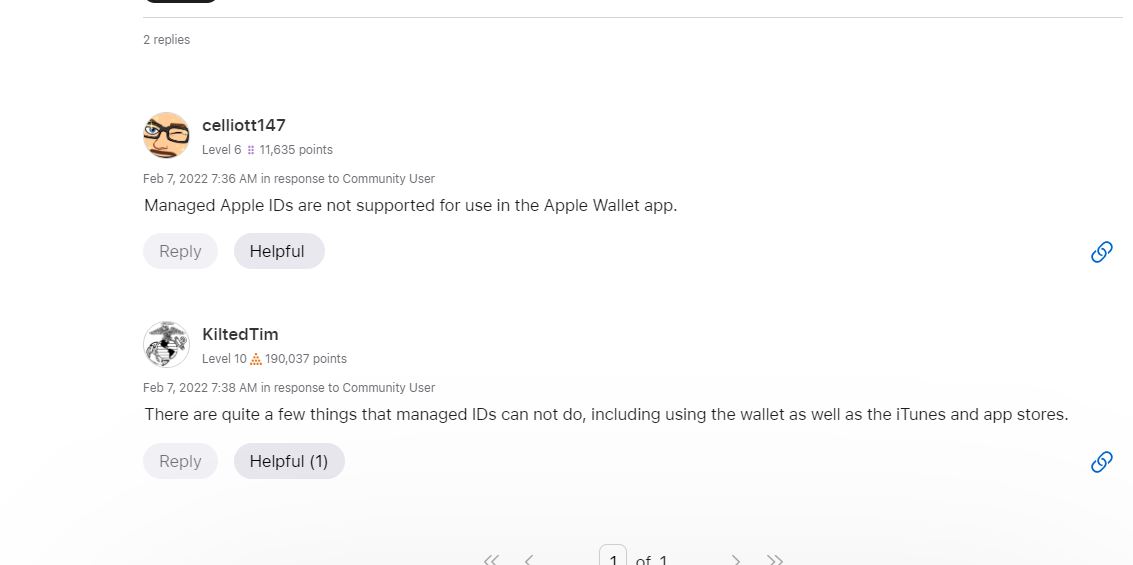This screenshot has width=1133, height=565.
Task: Copy link to KiltedTim's reply
Action: click(1101, 461)
